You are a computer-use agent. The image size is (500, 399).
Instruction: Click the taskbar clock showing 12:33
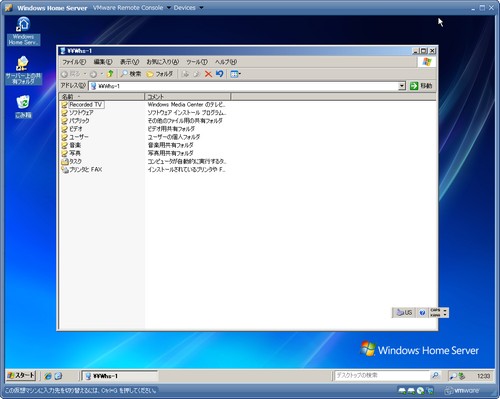point(483,376)
